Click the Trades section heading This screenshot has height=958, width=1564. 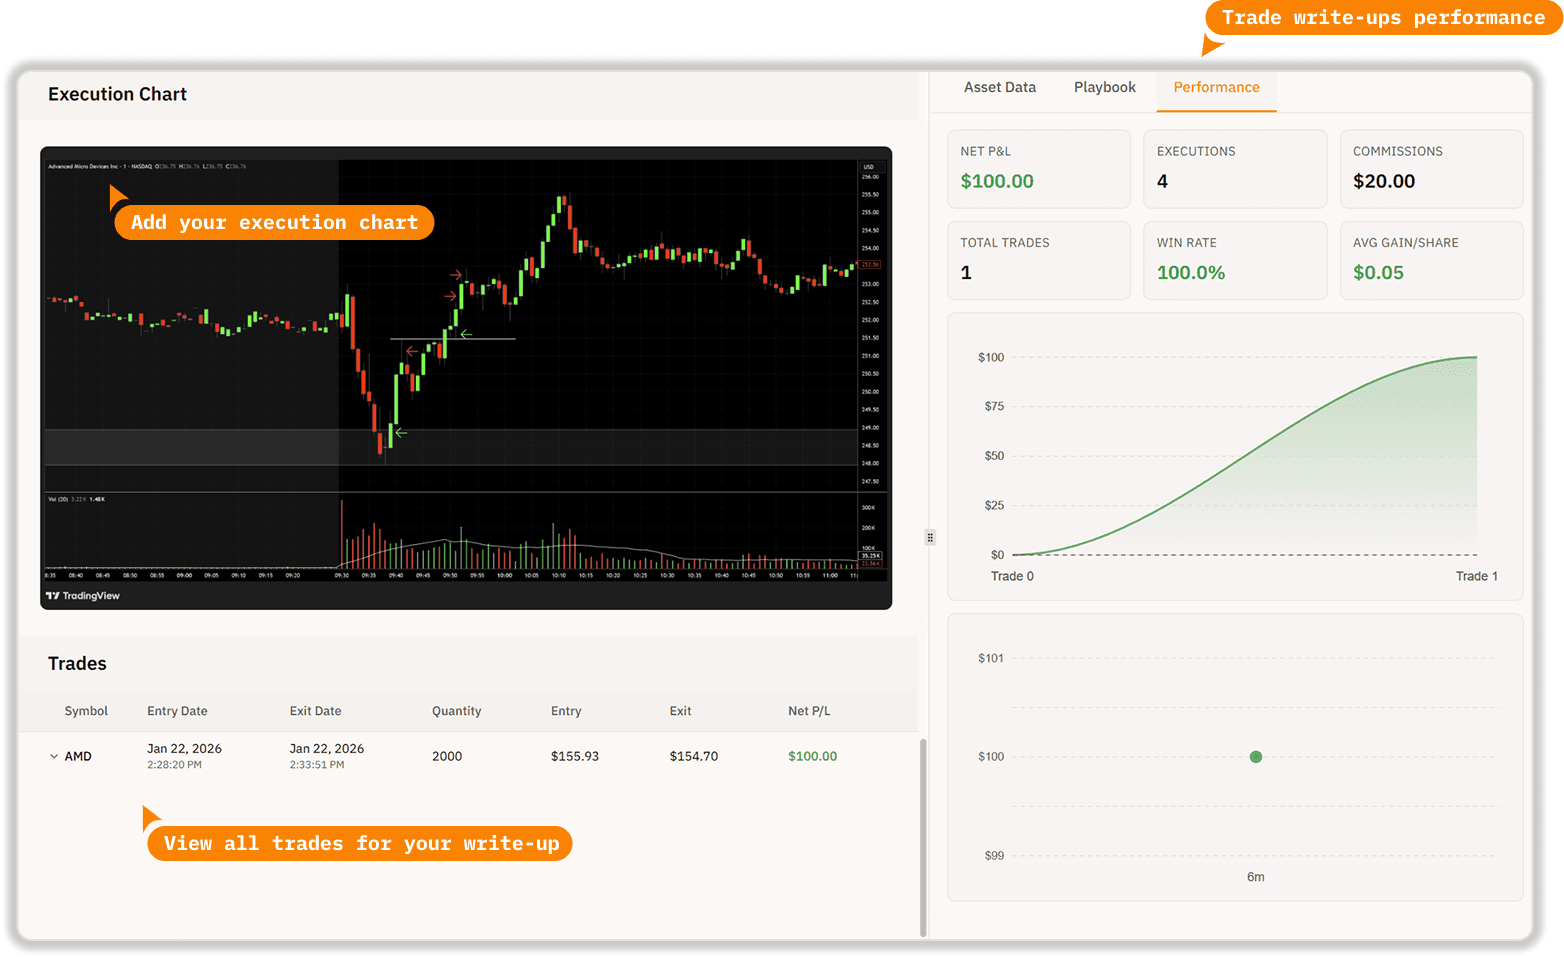coord(77,663)
